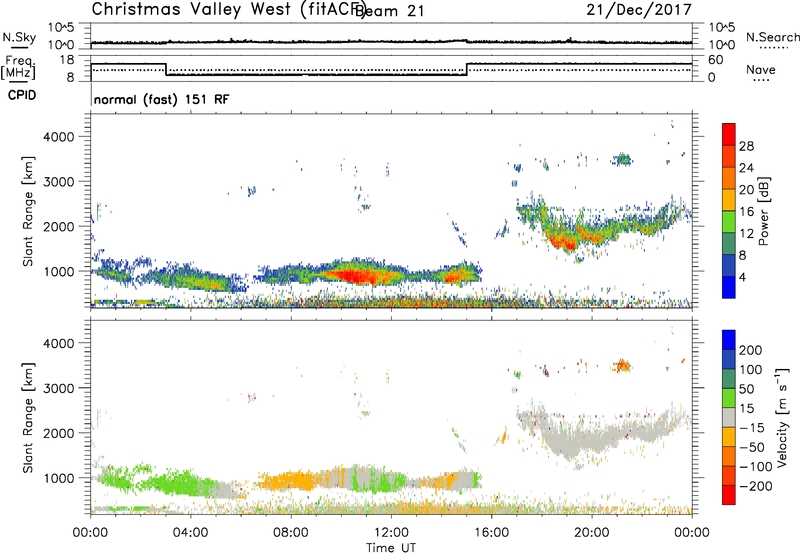This screenshot has width=800, height=554.
Task: Click the '4000' tick on the power panel
Action: 59,137
